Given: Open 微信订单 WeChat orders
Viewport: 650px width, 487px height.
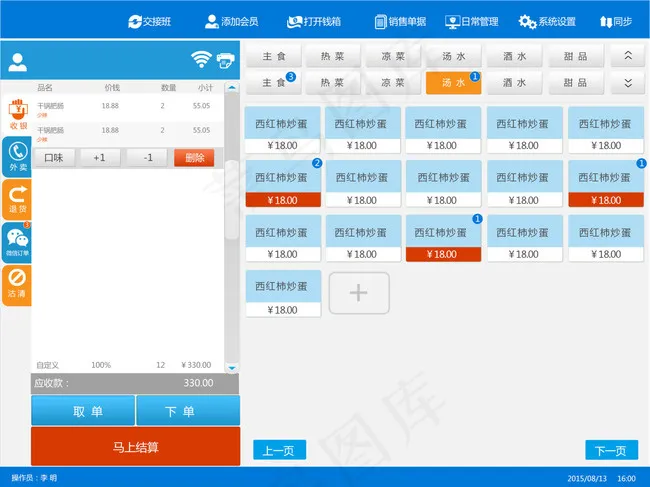Looking at the screenshot, I should (x=17, y=242).
